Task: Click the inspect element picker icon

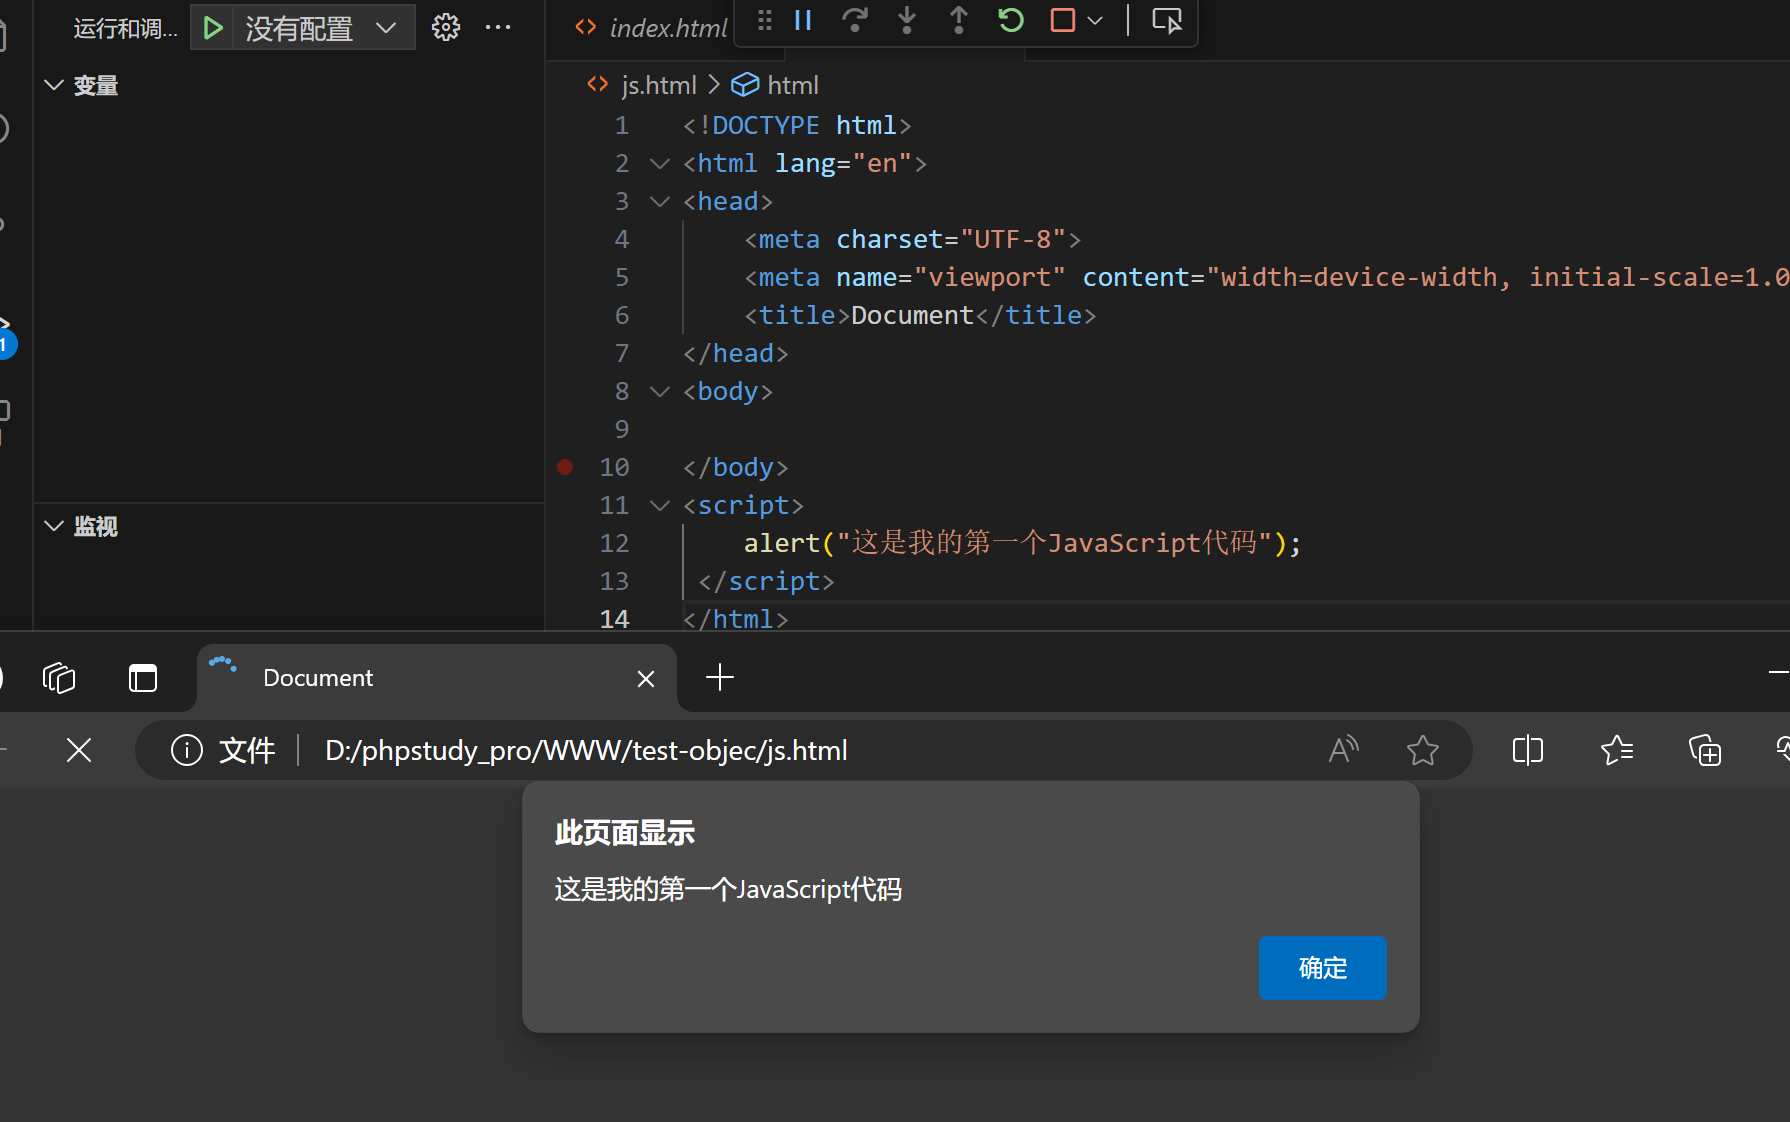Action: click(x=1167, y=20)
